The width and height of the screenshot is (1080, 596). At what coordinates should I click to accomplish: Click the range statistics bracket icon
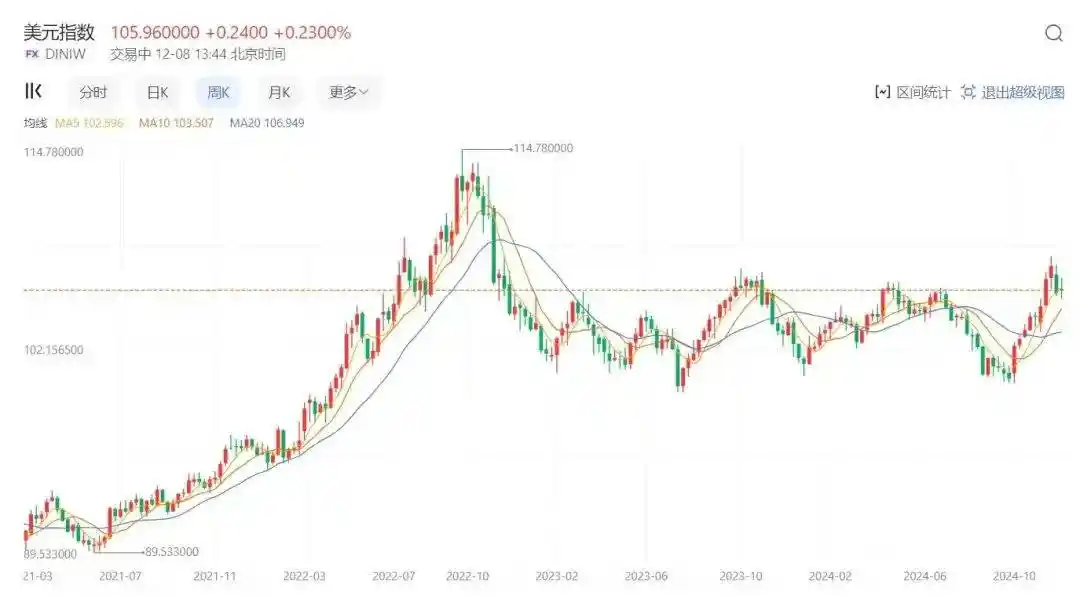(882, 92)
